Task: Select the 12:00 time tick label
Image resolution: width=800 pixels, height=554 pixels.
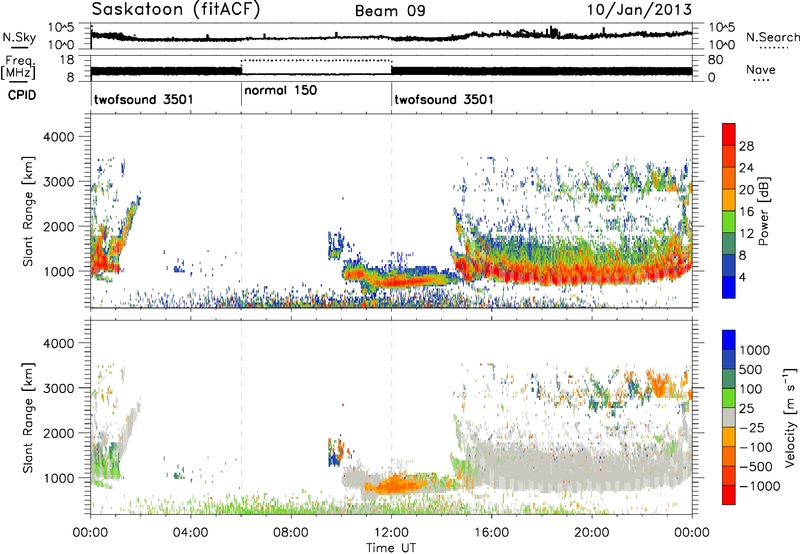Action: (391, 533)
